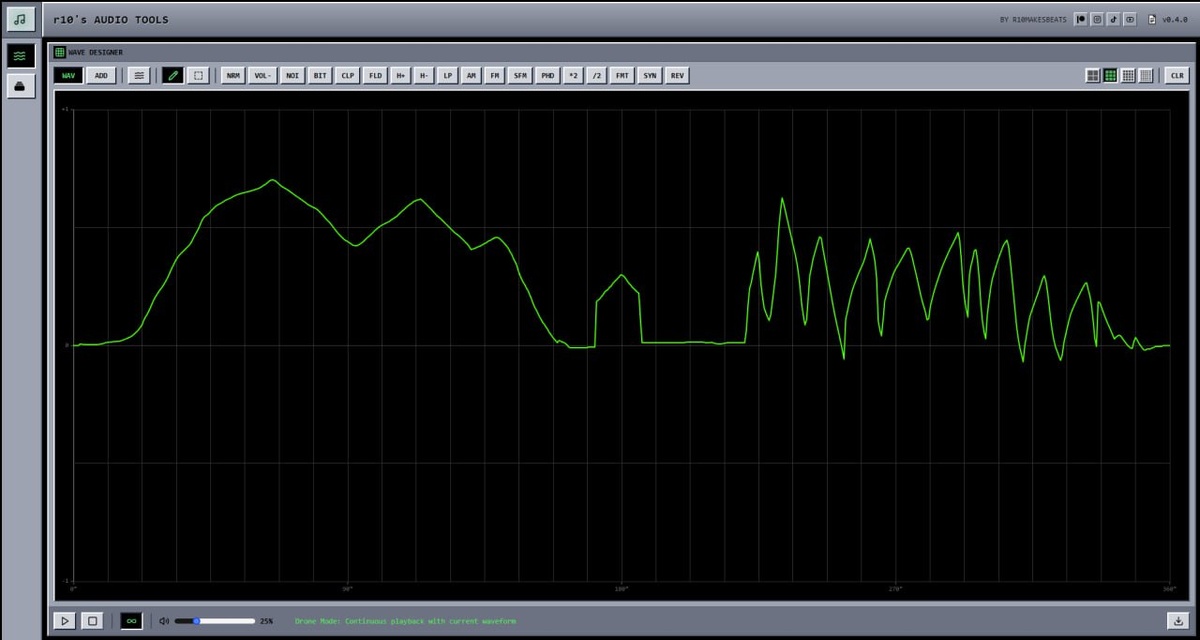Select the dashed rectangle selection tool
Image resolution: width=1200 pixels, height=640 pixels.
click(198, 75)
